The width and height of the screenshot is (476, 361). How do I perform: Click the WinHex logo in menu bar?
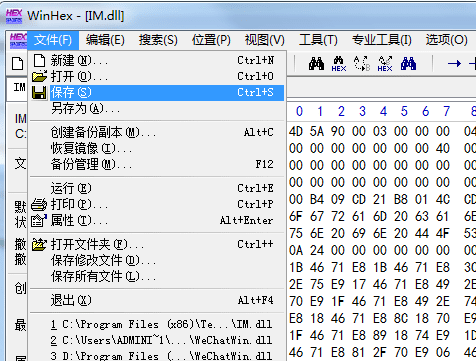(x=18, y=40)
